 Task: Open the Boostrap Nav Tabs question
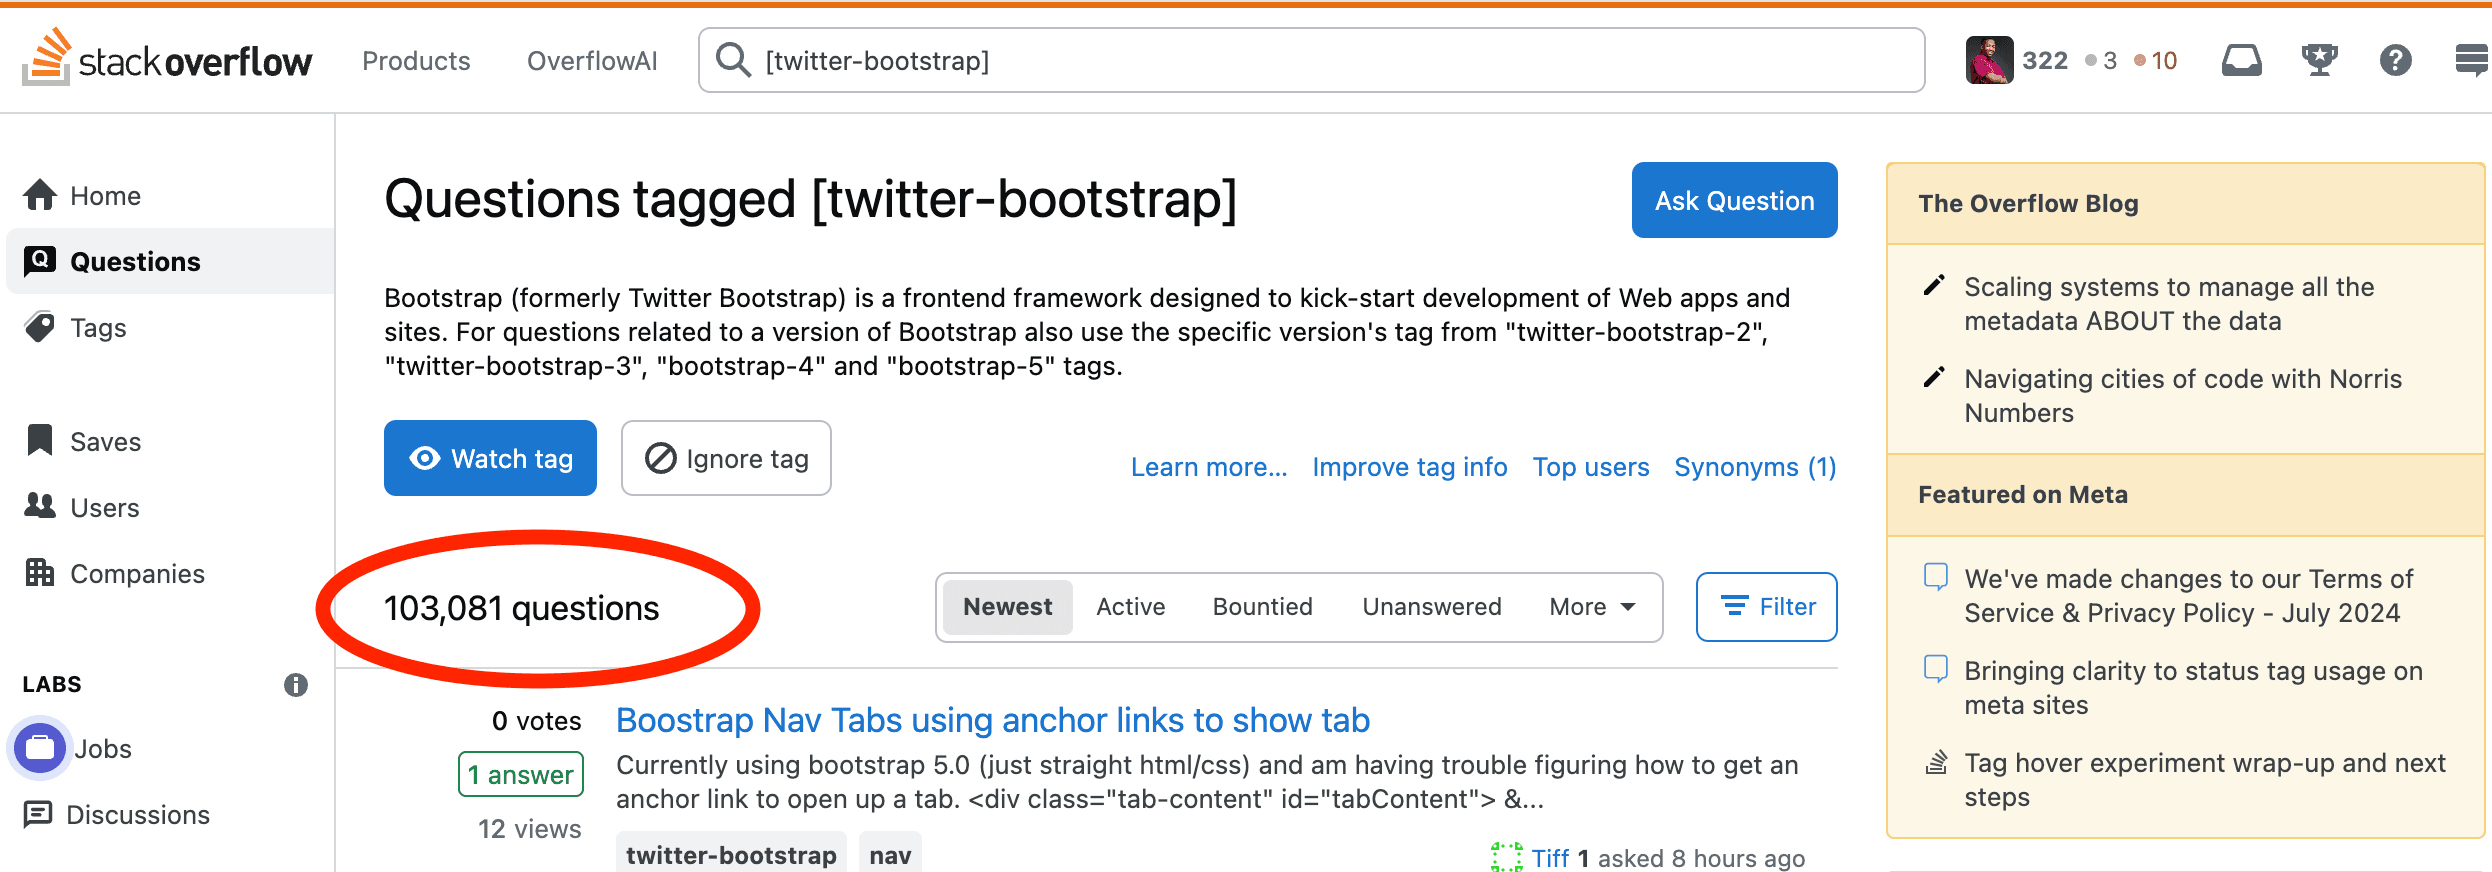[x=992, y=720]
